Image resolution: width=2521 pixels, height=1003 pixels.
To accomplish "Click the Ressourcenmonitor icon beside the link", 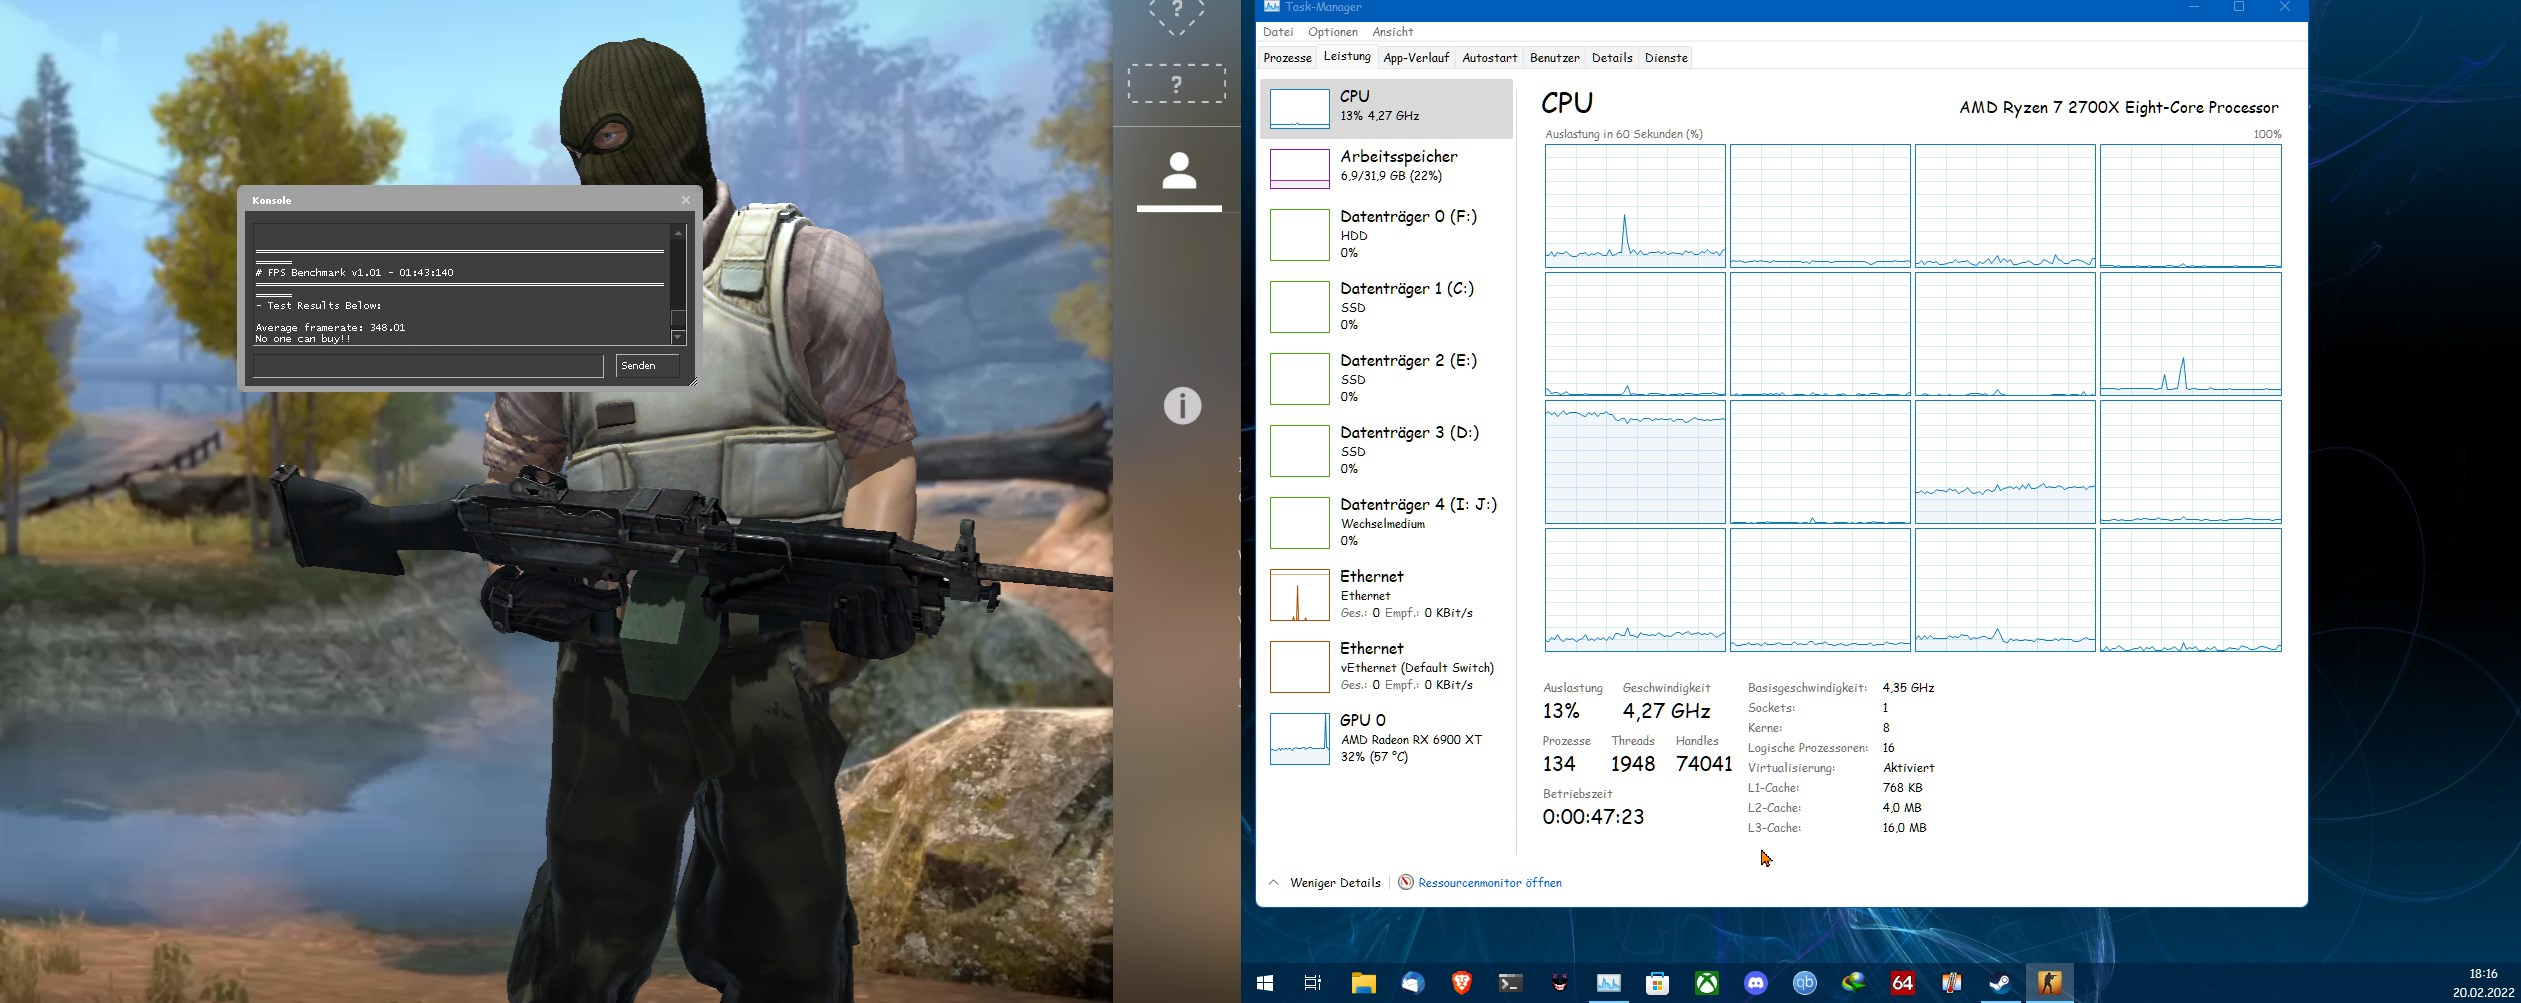I will [x=1406, y=882].
